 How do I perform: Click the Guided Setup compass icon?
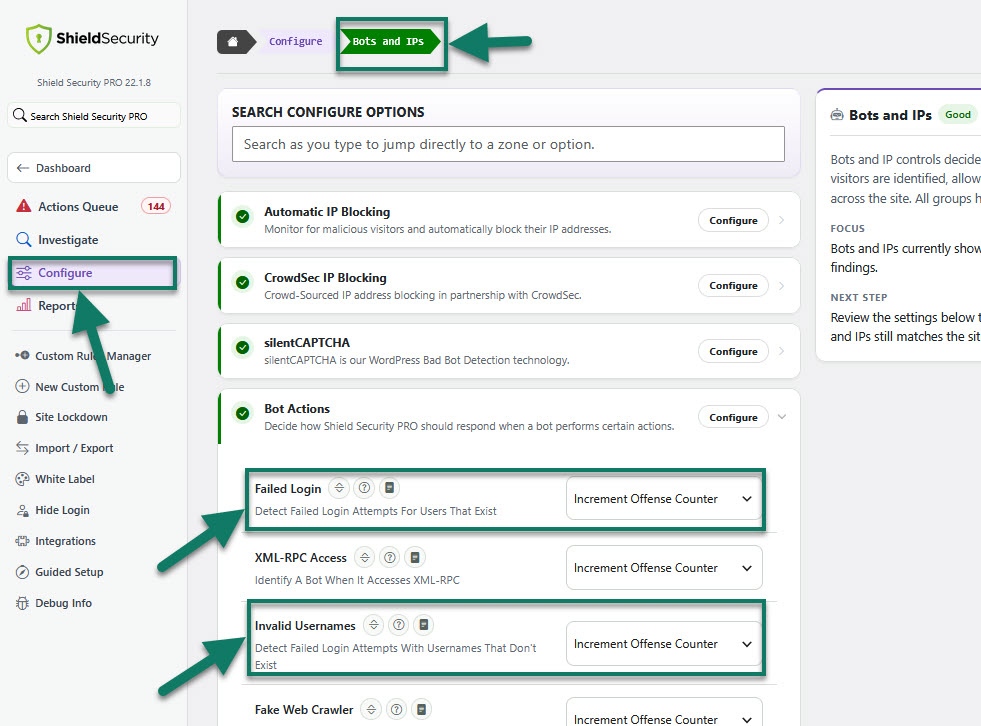[x=23, y=572]
